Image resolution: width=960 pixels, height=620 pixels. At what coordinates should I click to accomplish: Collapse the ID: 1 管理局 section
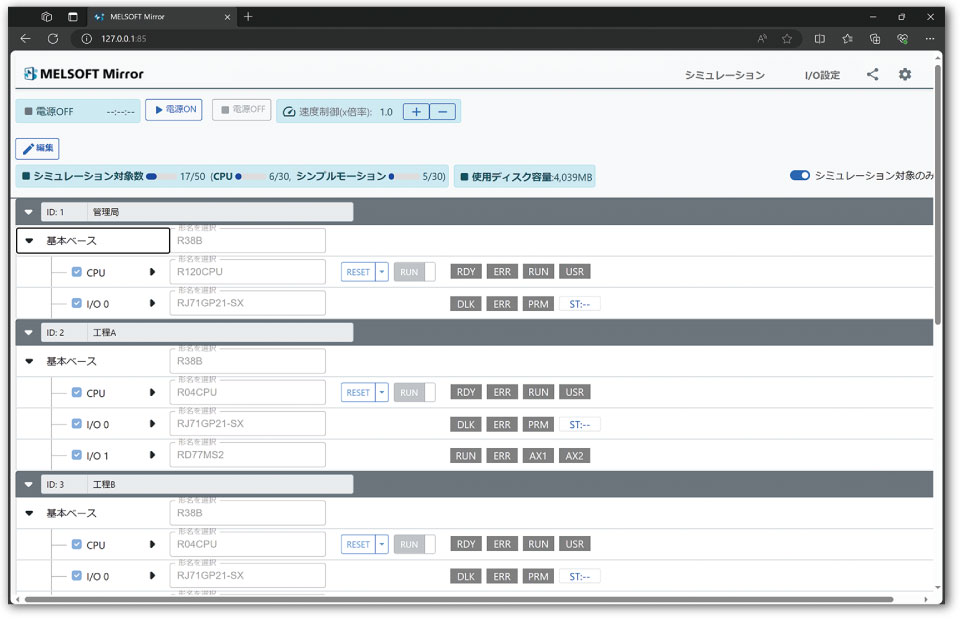[28, 212]
